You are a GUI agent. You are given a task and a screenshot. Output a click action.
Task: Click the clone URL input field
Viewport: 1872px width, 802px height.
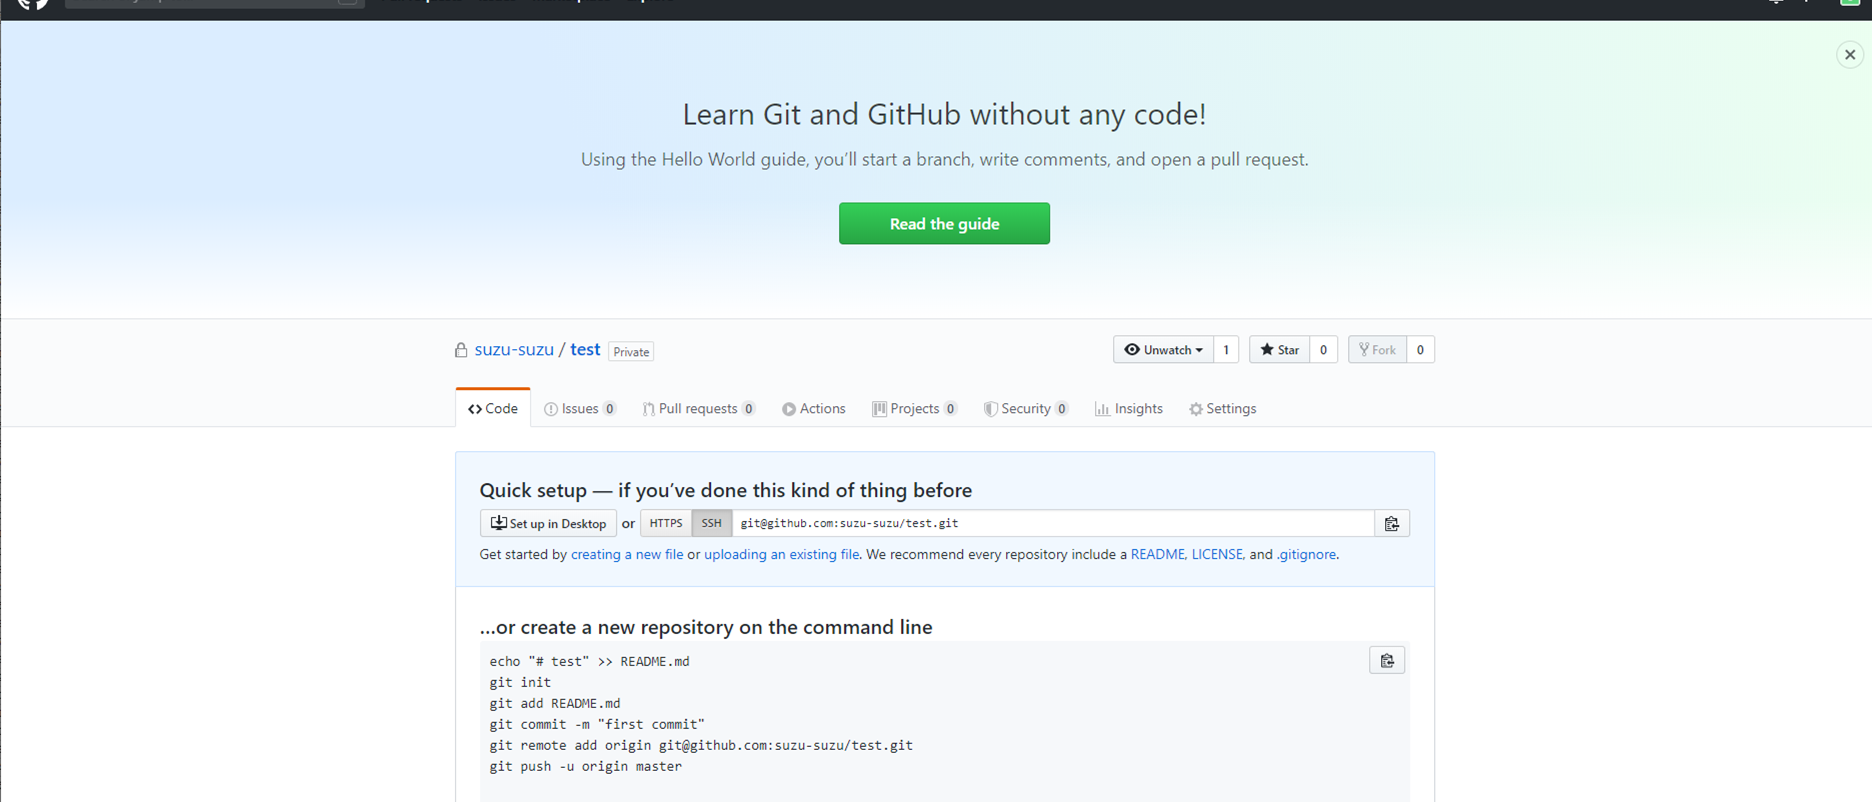coord(1053,523)
